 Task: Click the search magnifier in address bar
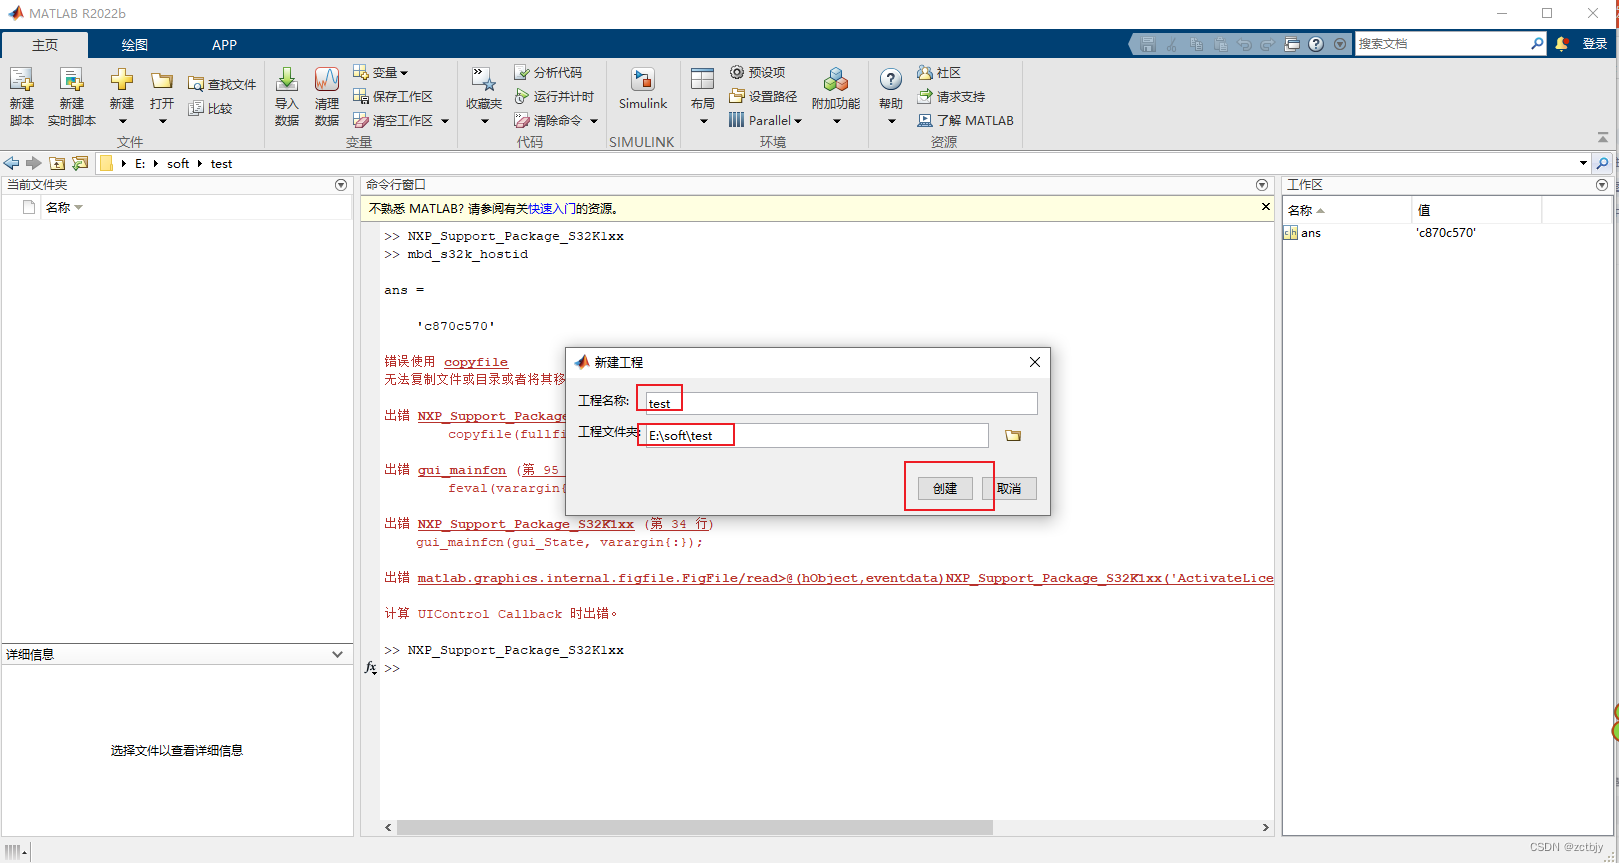(1602, 163)
